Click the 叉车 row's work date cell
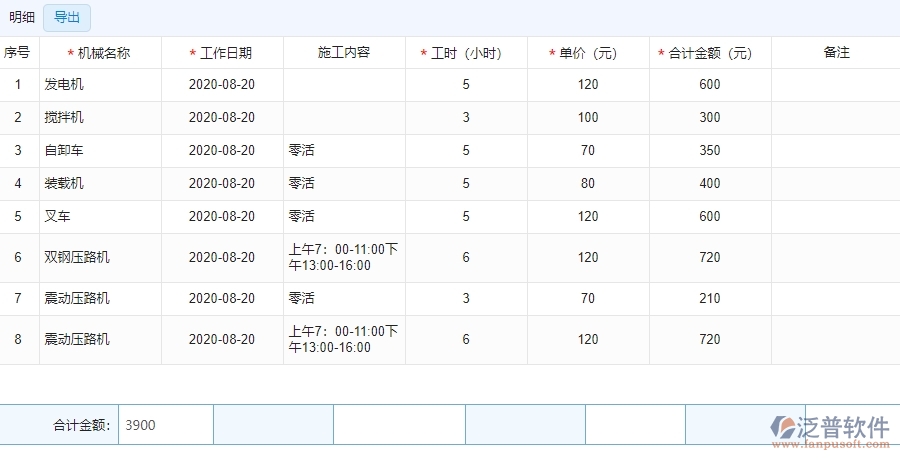This screenshot has height=460, width=900. pos(222,217)
